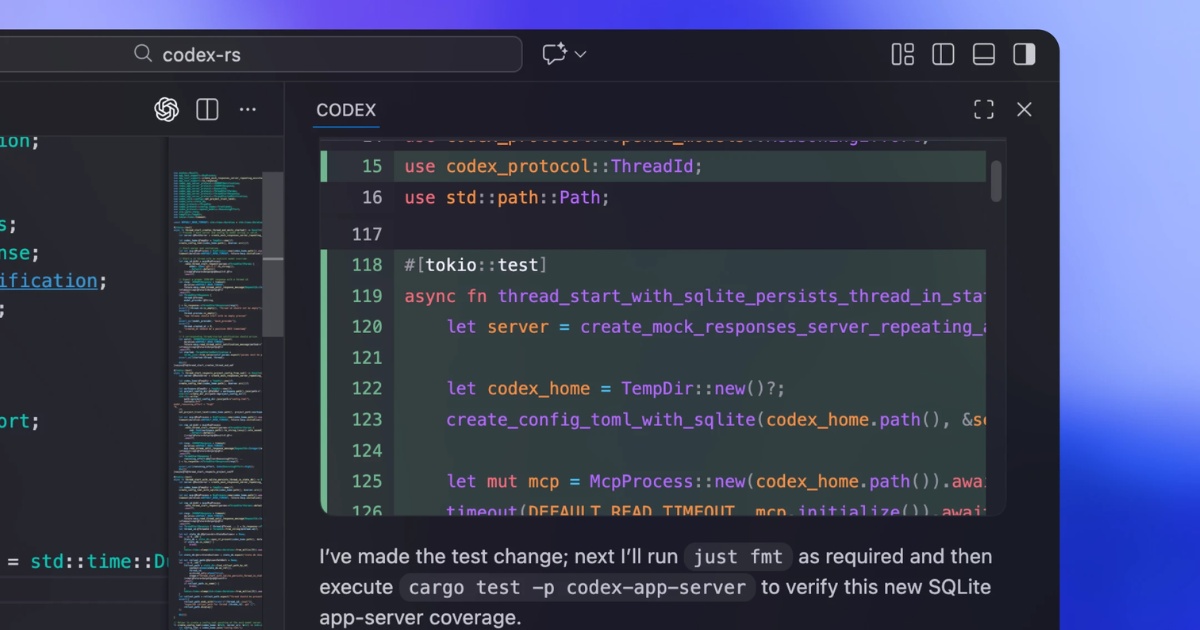This screenshot has height=630, width=1200.
Task: Toggle the primary side bar
Action: tap(943, 54)
